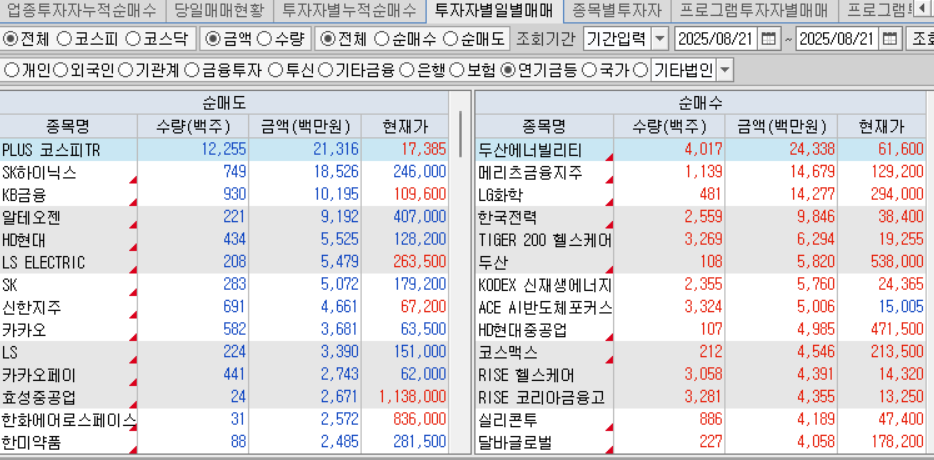Screen dimensions: 934x460
Task: Open start date calendar picker icon
Action: tap(768, 40)
